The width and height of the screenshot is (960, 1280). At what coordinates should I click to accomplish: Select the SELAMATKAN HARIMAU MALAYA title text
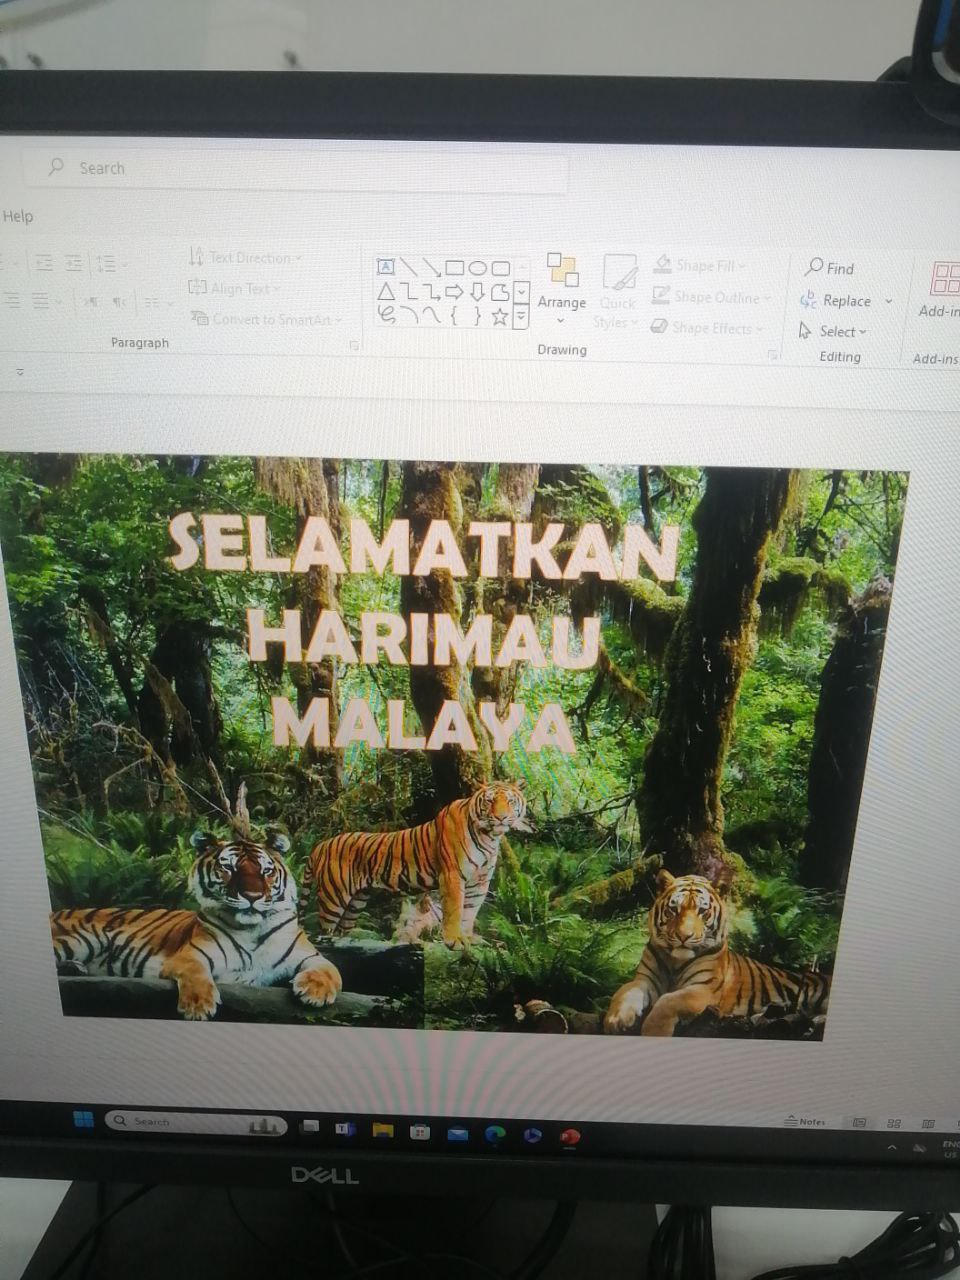click(424, 632)
